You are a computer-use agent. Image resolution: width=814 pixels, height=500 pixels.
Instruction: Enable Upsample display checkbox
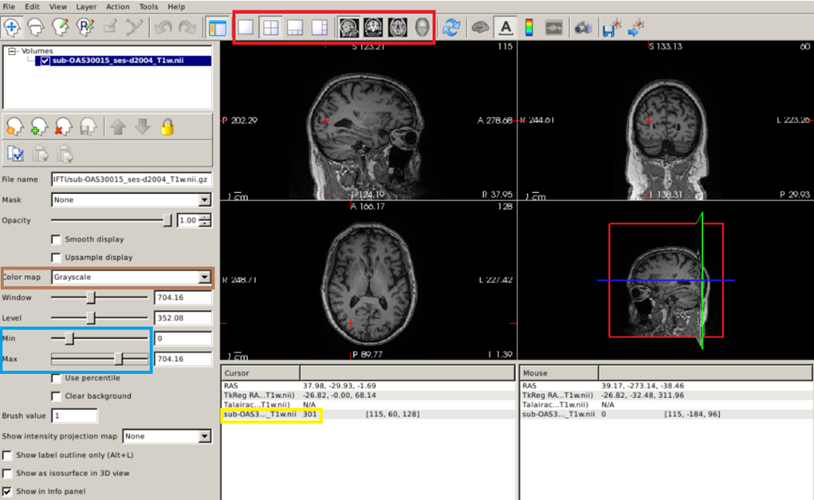pos(56,258)
